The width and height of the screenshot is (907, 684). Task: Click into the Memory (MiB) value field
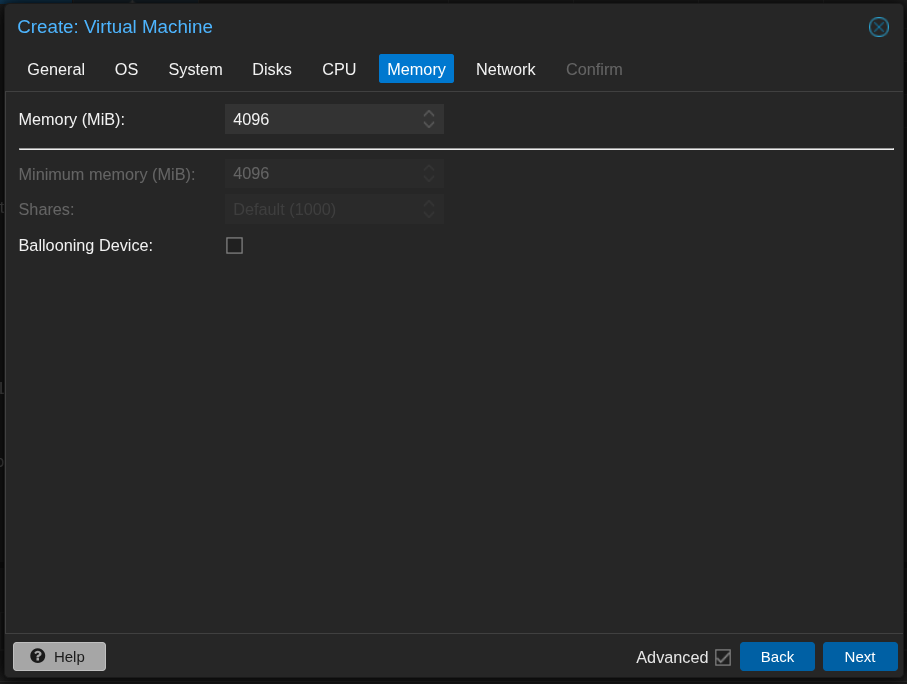320,119
